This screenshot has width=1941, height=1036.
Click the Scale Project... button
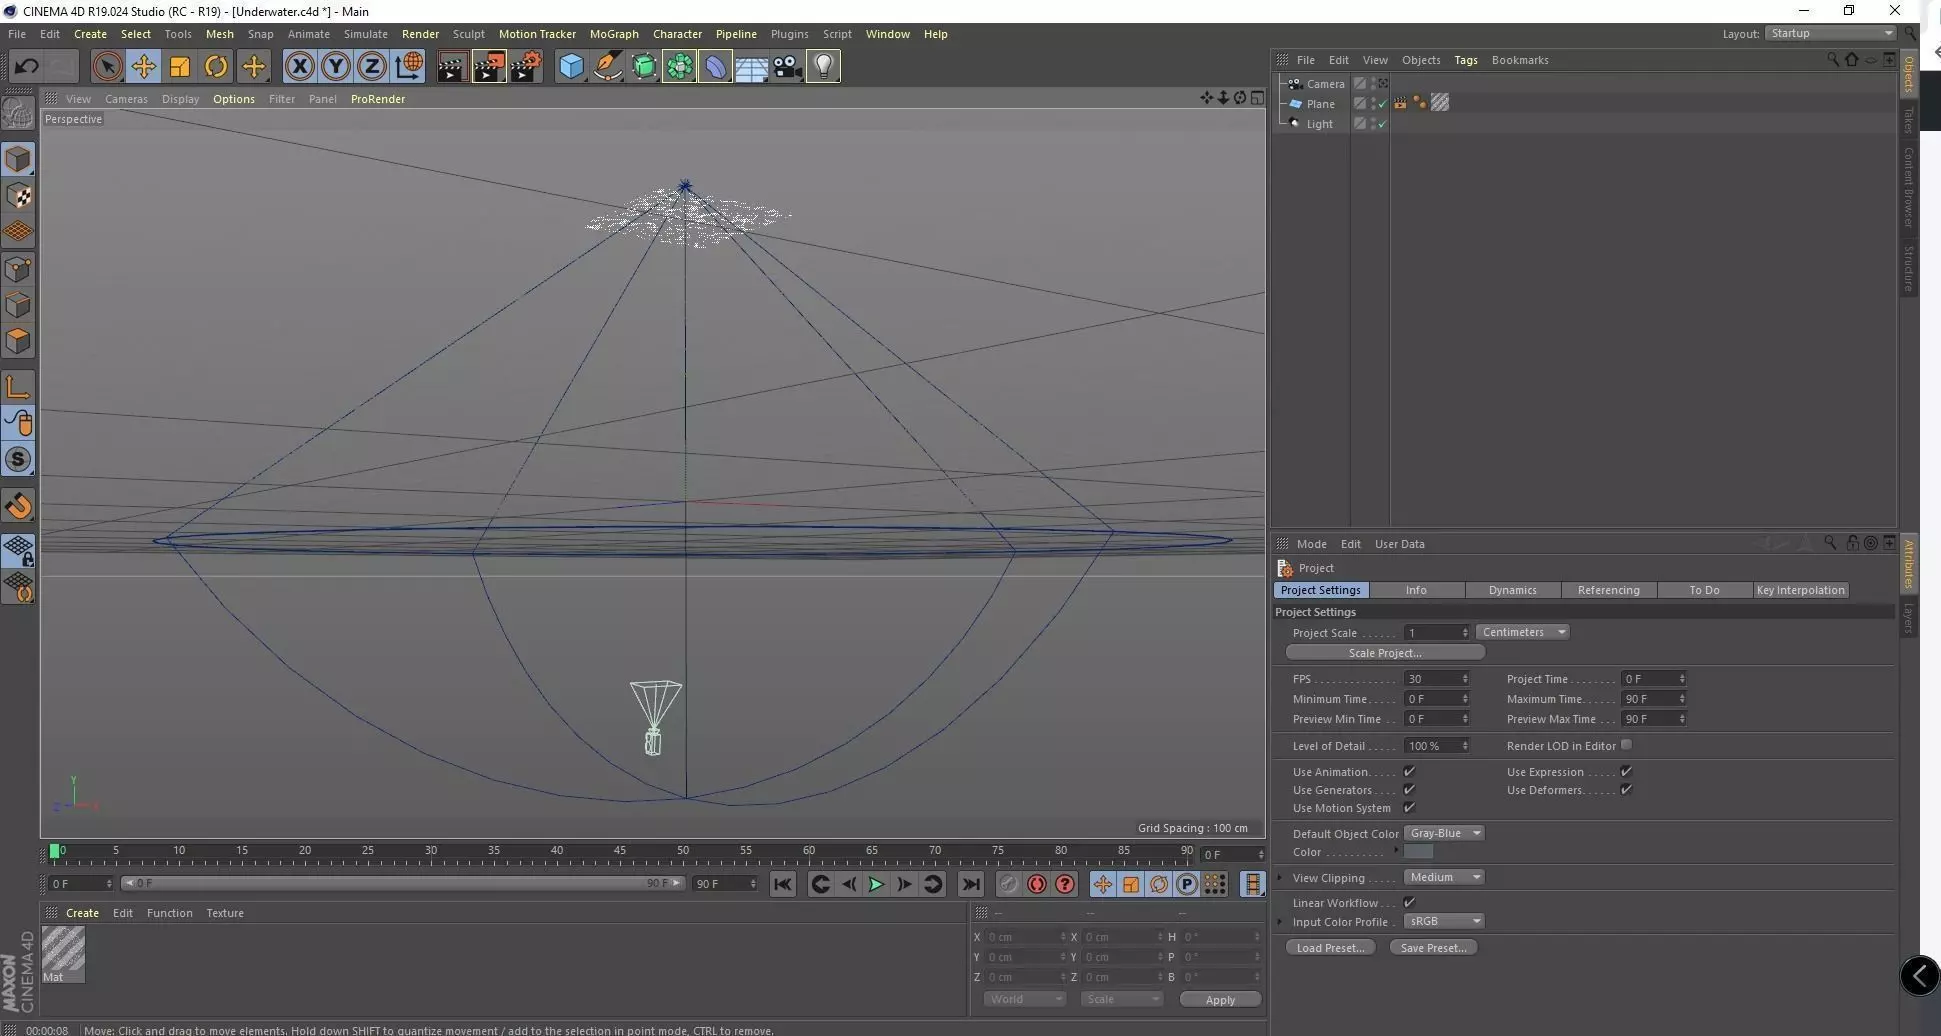pyautogui.click(x=1385, y=653)
